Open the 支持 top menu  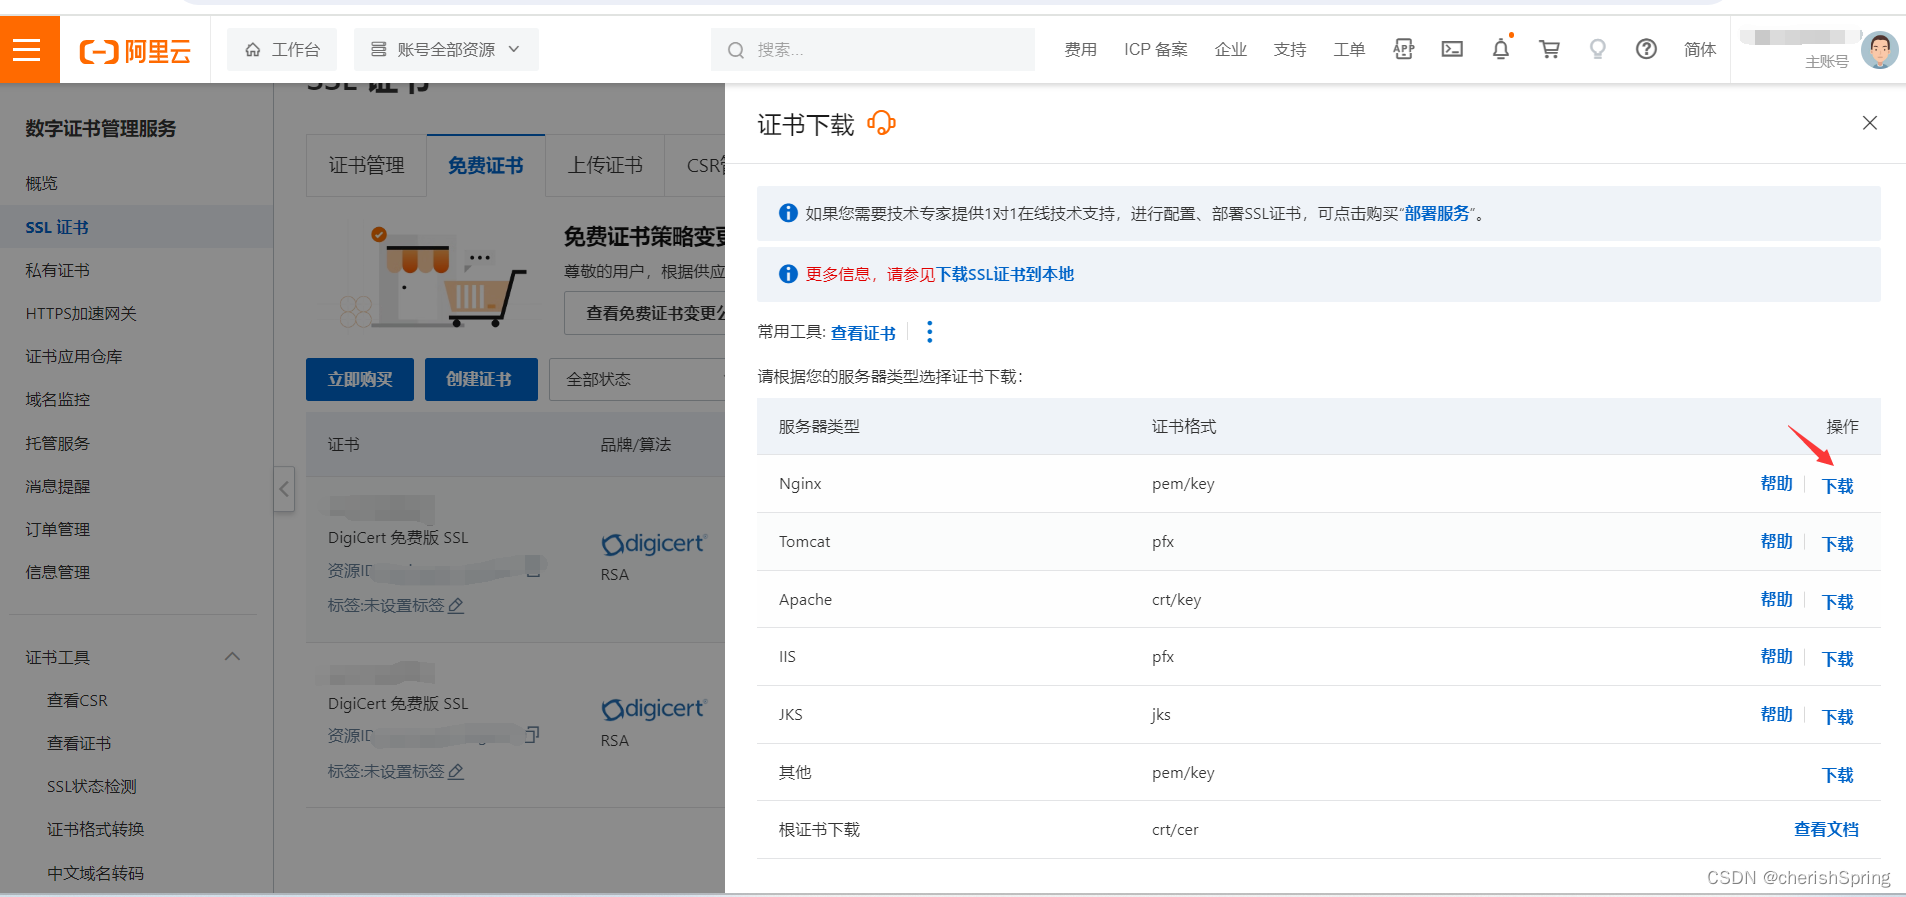click(x=1290, y=49)
